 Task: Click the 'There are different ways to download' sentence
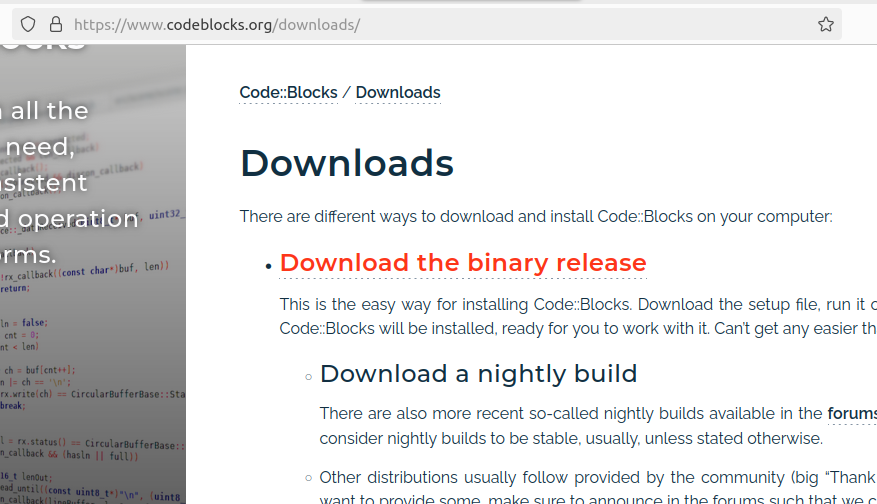click(x=536, y=216)
